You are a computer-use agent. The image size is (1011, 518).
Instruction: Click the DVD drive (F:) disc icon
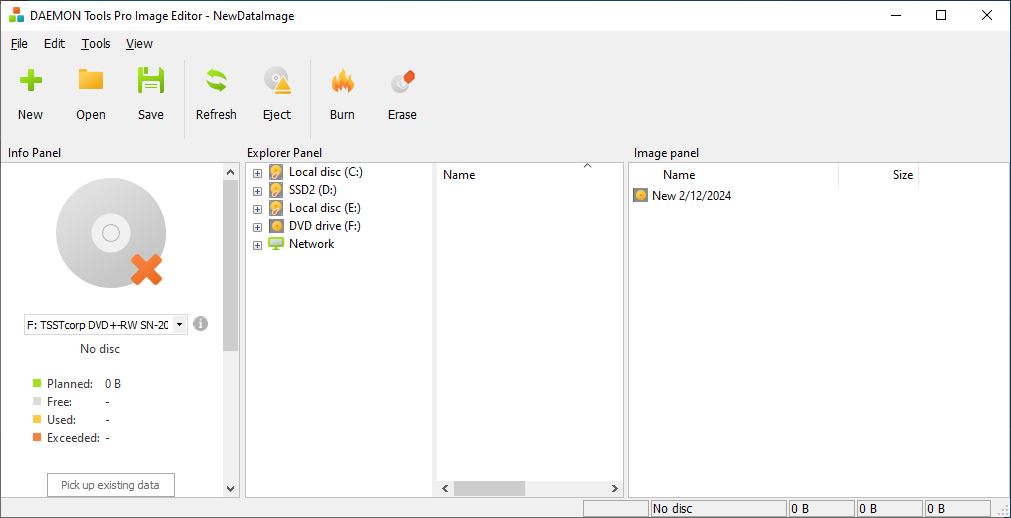coord(276,226)
